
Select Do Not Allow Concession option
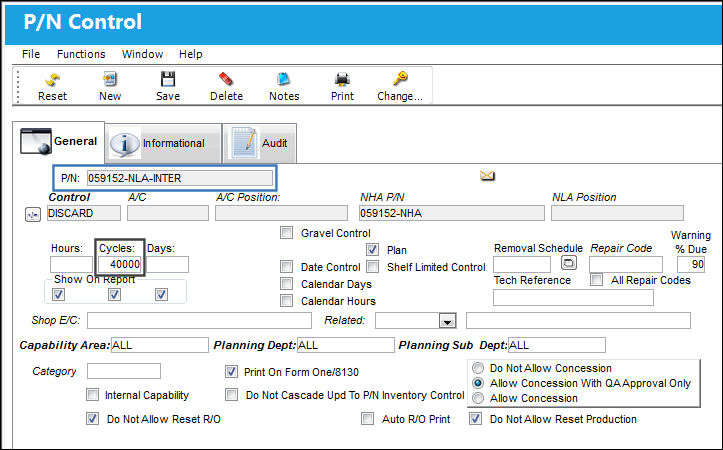(478, 368)
